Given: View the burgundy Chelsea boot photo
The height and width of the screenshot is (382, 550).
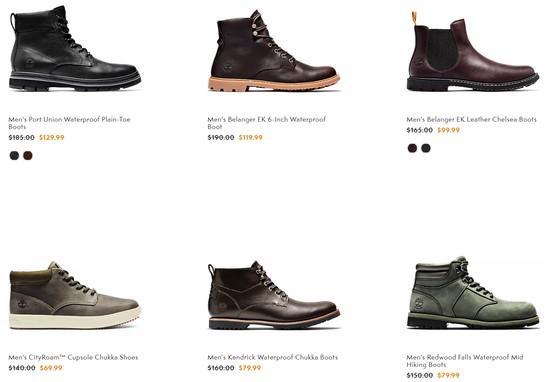Looking at the screenshot, I should [x=473, y=52].
